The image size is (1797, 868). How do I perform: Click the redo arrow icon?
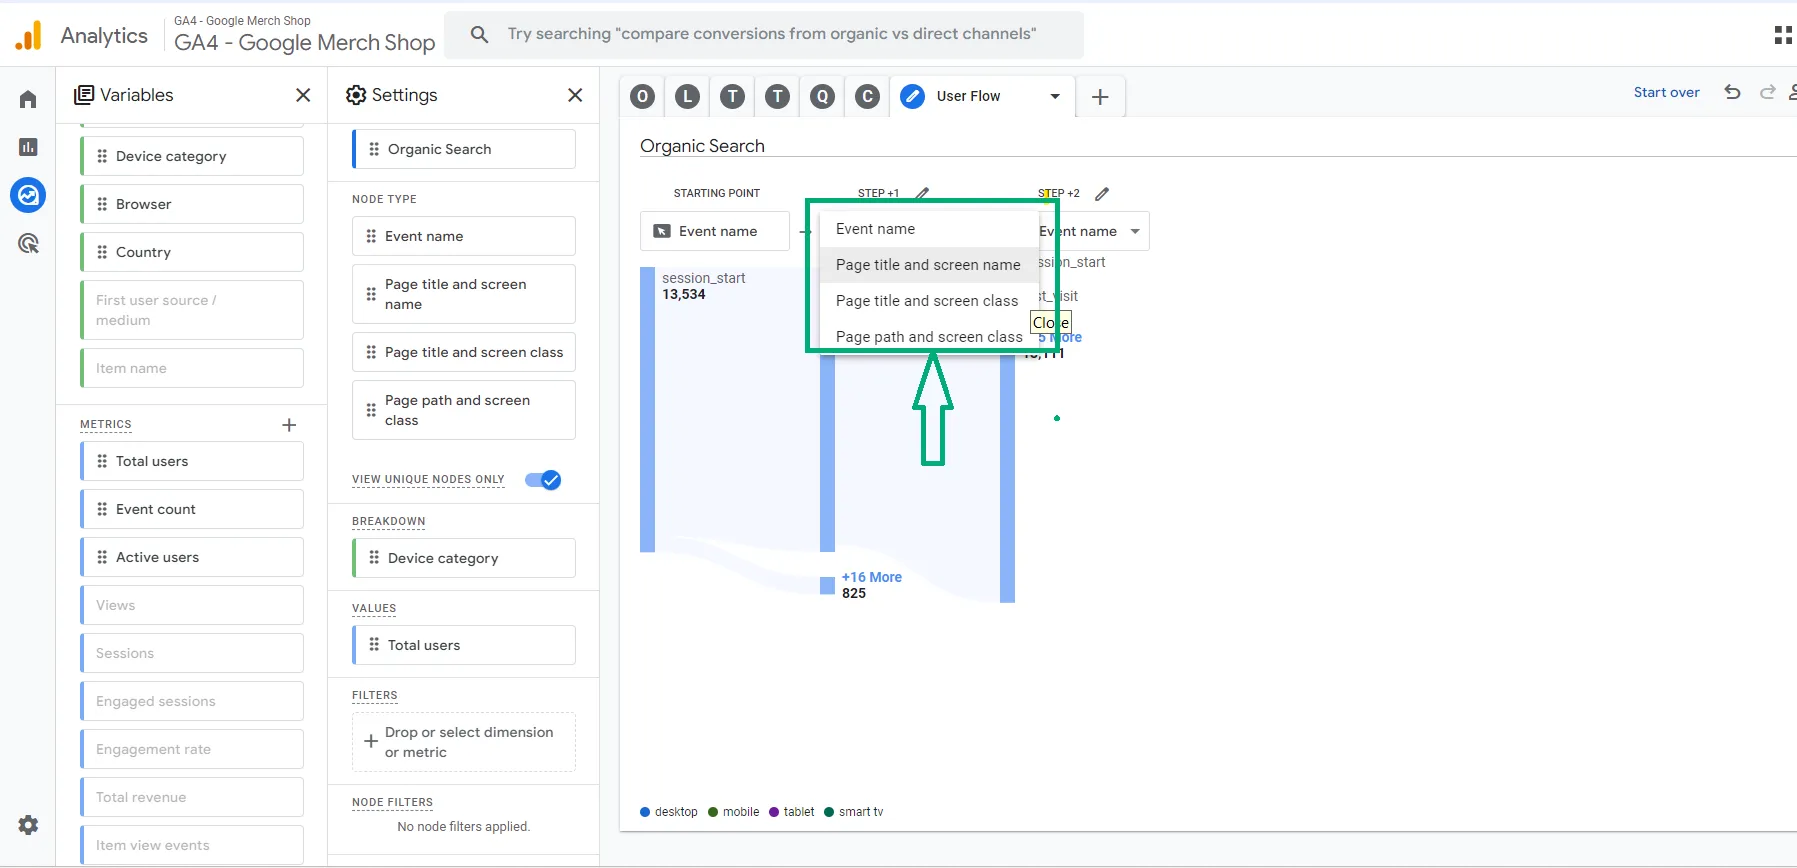pos(1768,92)
